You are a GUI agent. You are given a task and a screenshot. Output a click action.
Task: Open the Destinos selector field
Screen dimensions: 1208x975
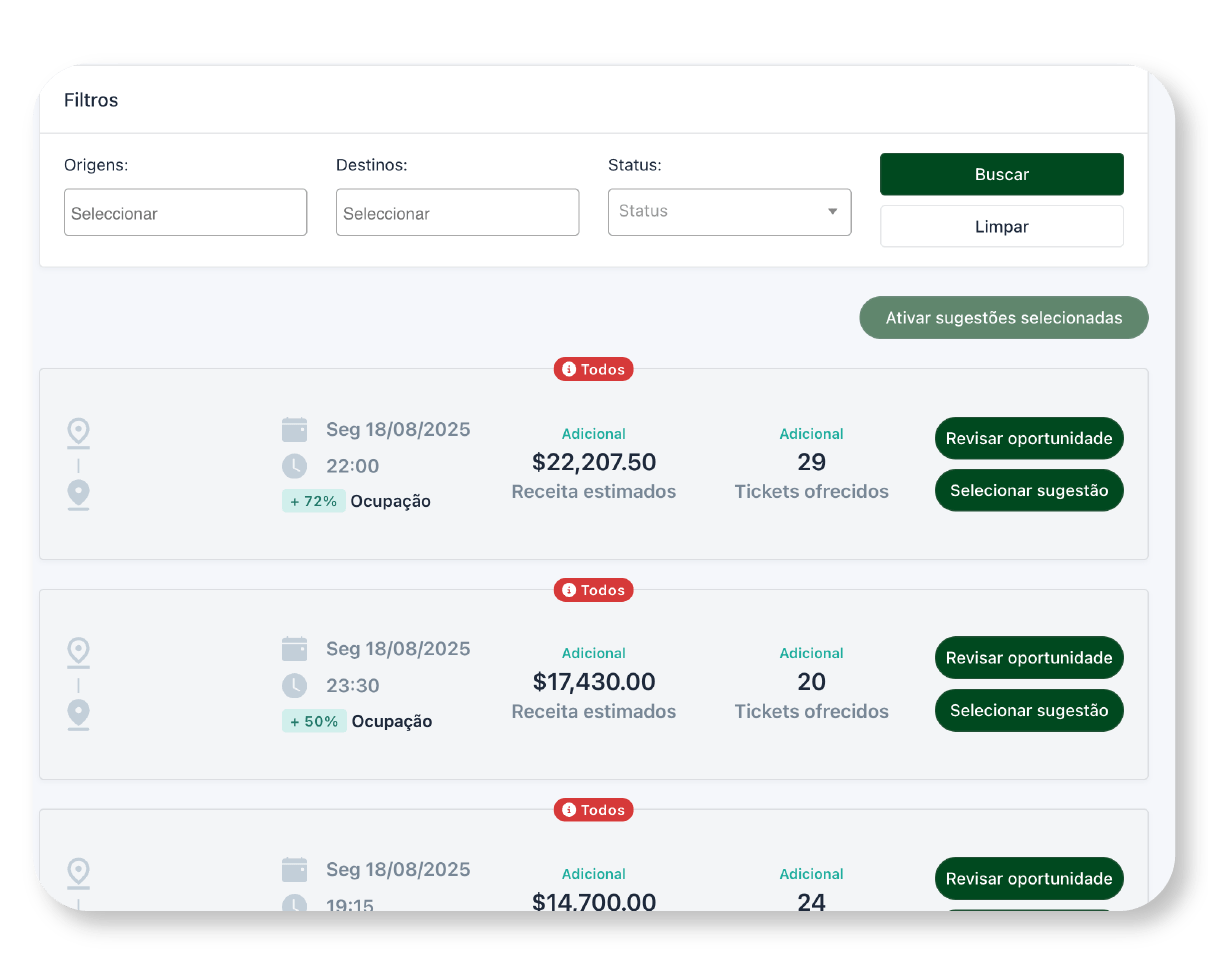point(457,213)
